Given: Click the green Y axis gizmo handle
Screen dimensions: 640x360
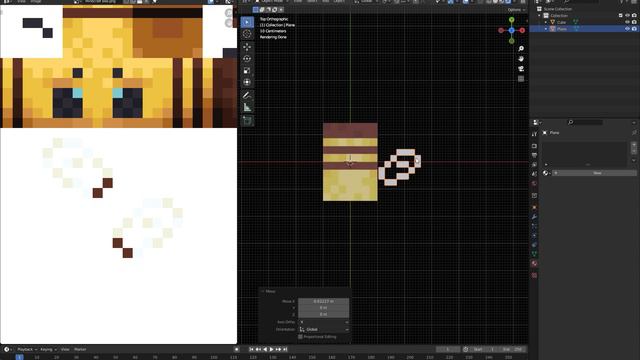Looking at the screenshot, I should pyautogui.click(x=511, y=20).
